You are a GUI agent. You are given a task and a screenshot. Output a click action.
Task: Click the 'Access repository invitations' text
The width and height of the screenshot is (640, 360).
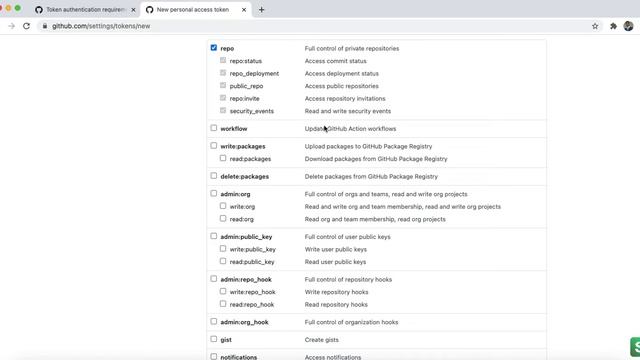point(345,99)
